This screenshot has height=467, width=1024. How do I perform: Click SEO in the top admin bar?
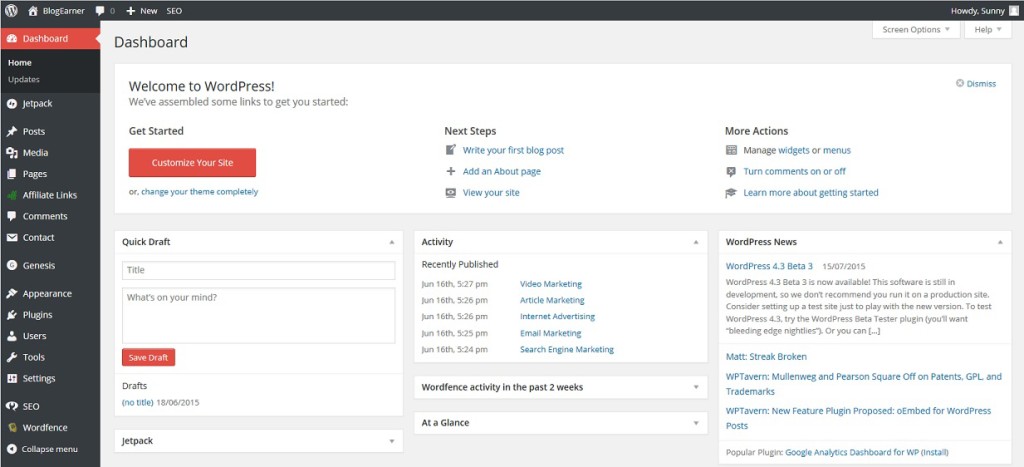coord(174,11)
